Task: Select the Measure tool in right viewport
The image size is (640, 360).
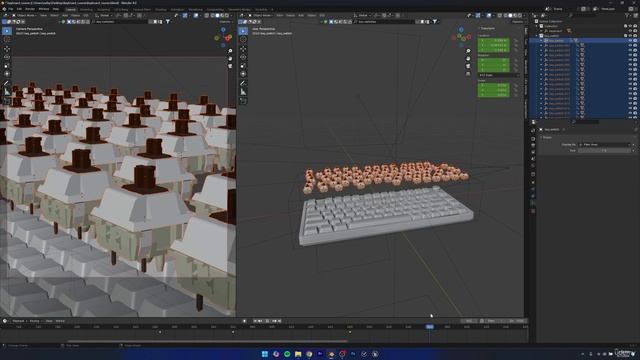Action: click(x=243, y=92)
